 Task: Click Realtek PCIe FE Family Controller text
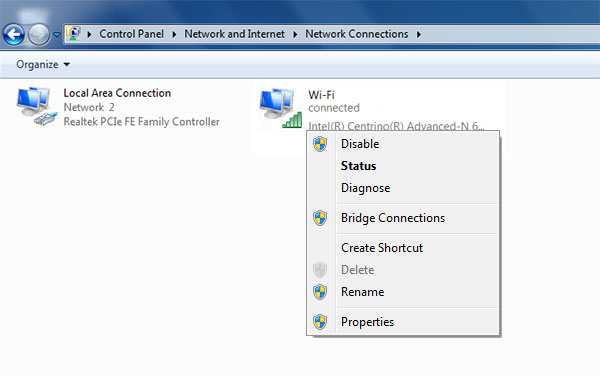142,122
